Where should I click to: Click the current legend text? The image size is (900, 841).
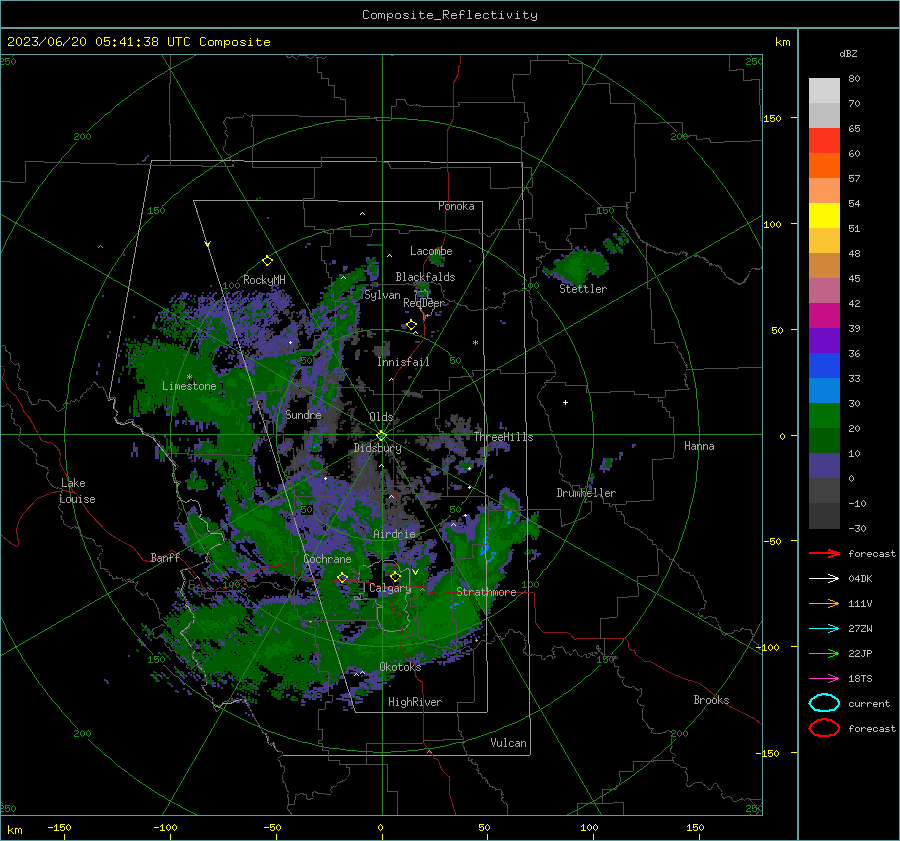click(x=869, y=703)
